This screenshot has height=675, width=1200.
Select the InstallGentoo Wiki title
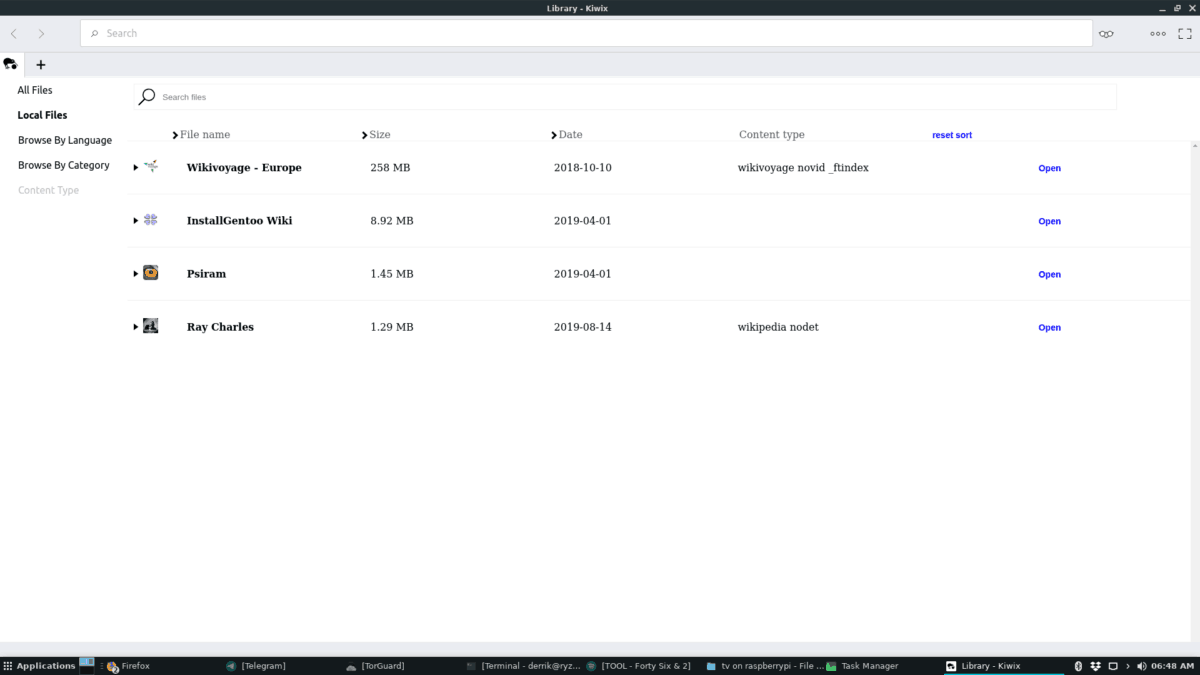240,221
